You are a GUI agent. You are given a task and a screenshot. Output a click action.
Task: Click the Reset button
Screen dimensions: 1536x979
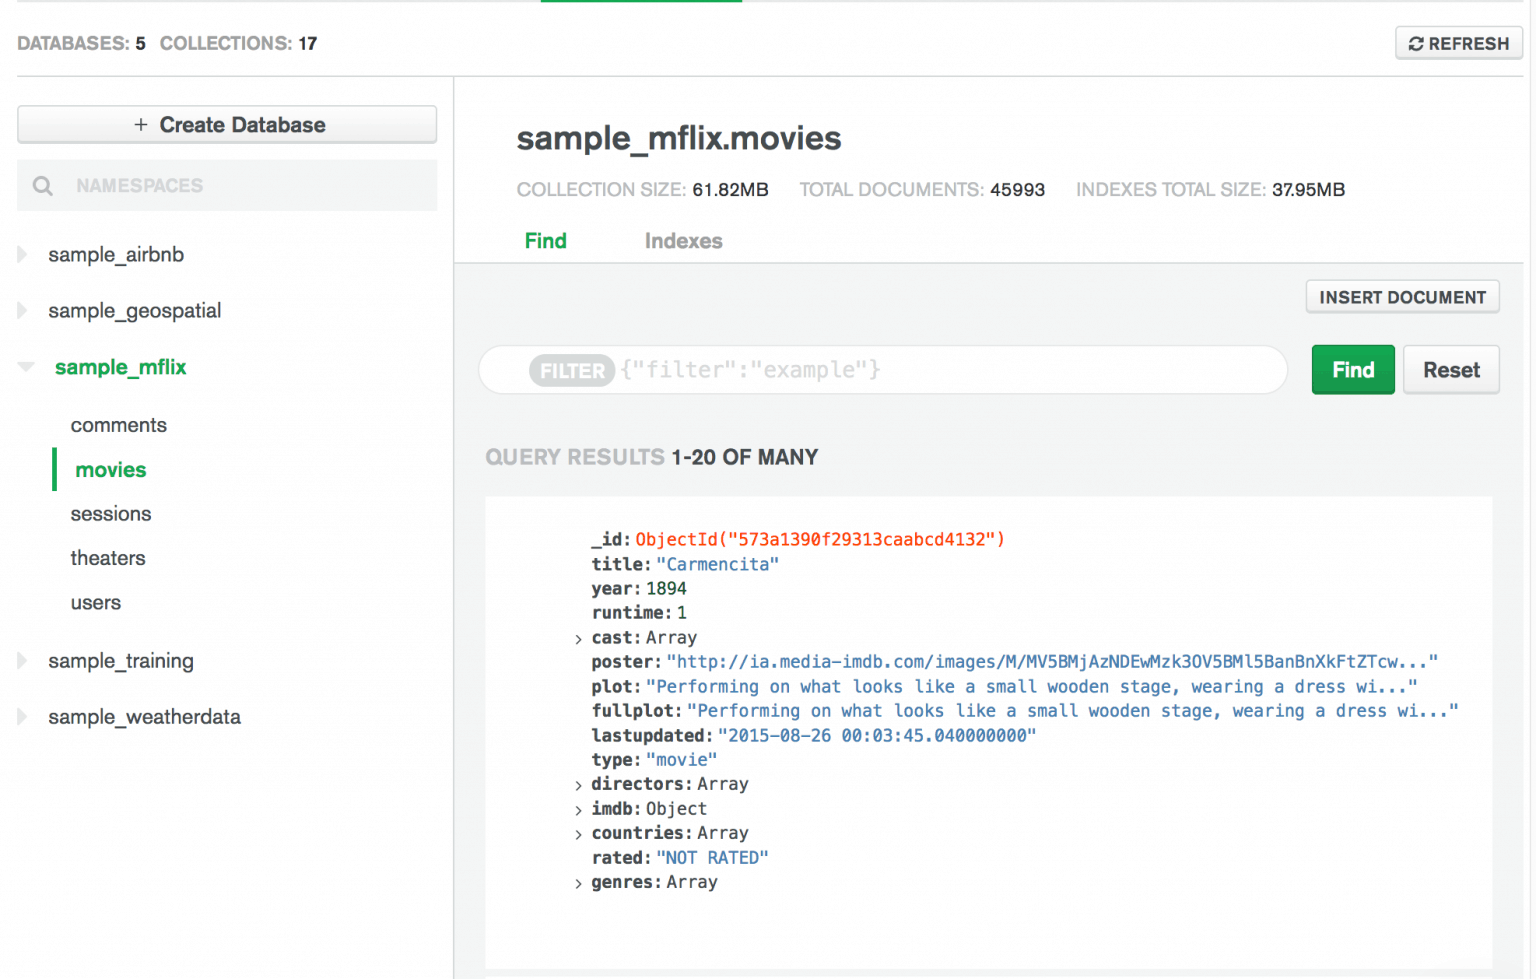tap(1450, 370)
